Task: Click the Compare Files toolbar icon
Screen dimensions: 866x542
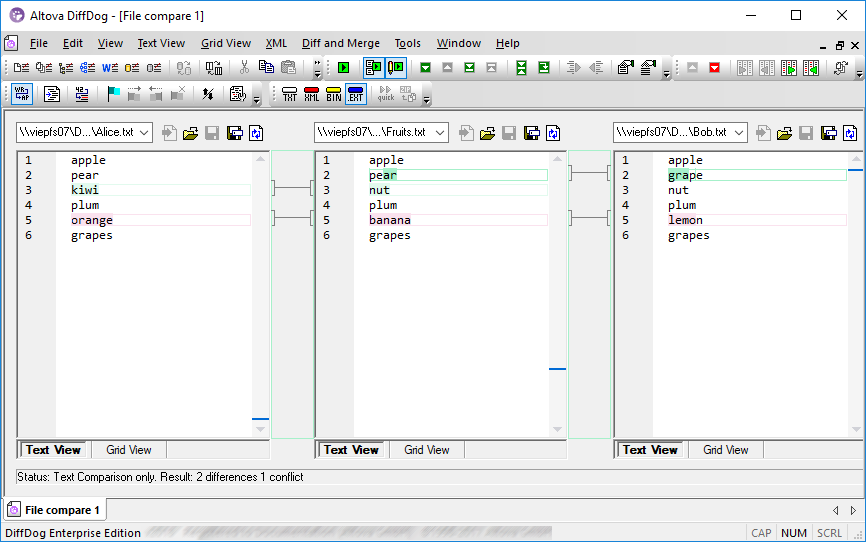Action: (21, 67)
